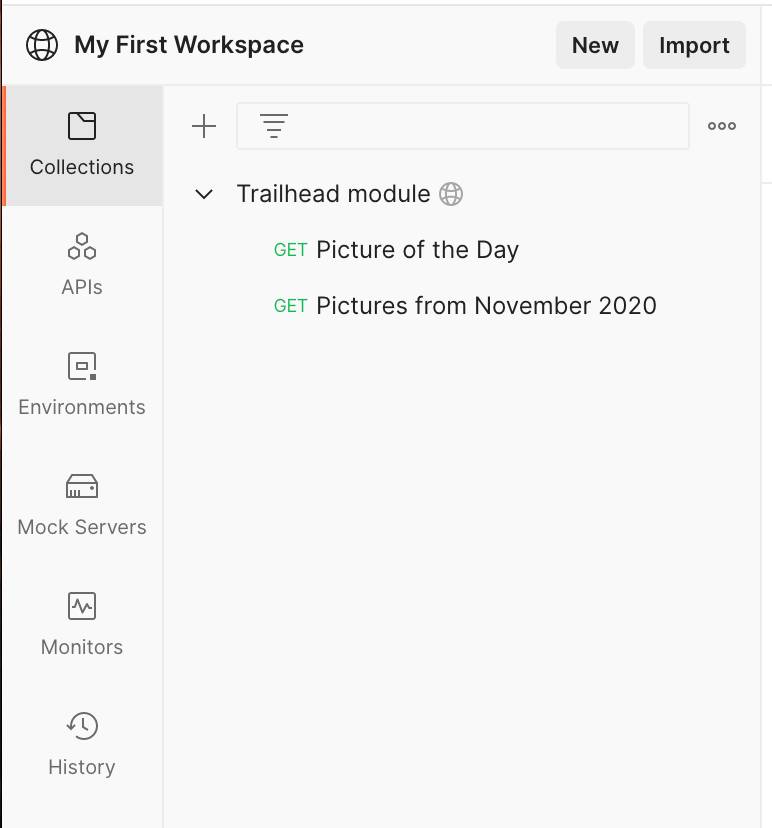Screen dimensions: 772x828
Task: Click the New button
Action: tap(595, 45)
